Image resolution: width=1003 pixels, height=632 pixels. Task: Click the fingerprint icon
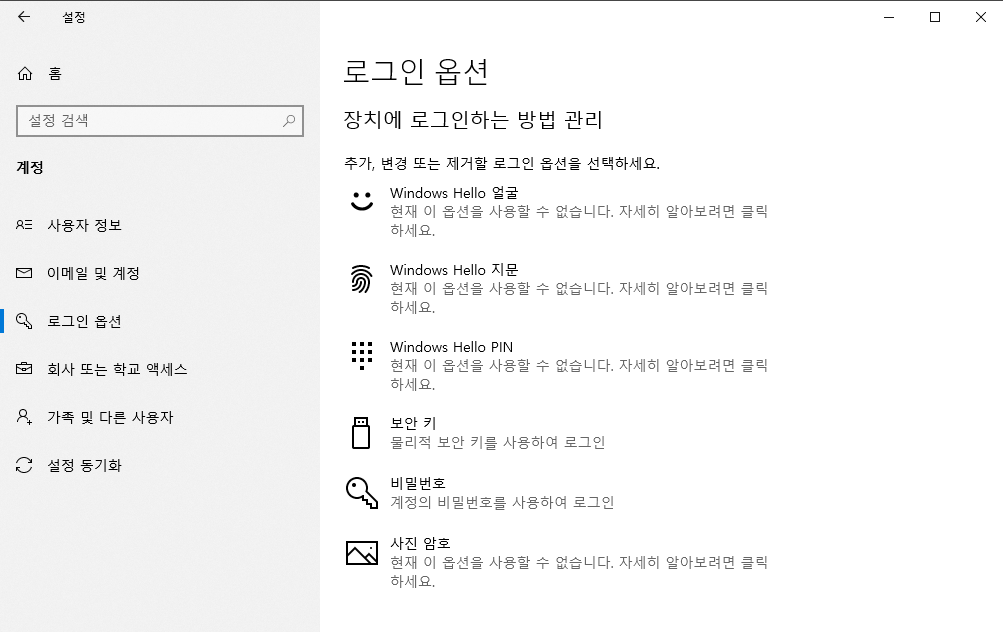pyautogui.click(x=361, y=279)
